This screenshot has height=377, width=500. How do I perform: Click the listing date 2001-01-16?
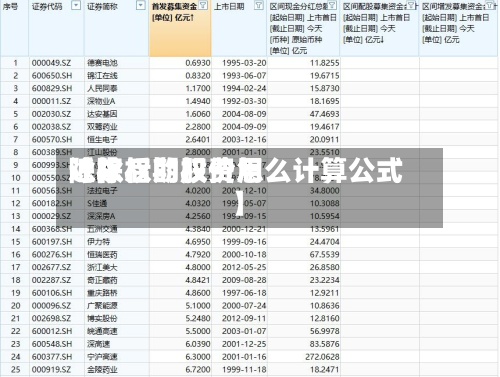point(244,357)
